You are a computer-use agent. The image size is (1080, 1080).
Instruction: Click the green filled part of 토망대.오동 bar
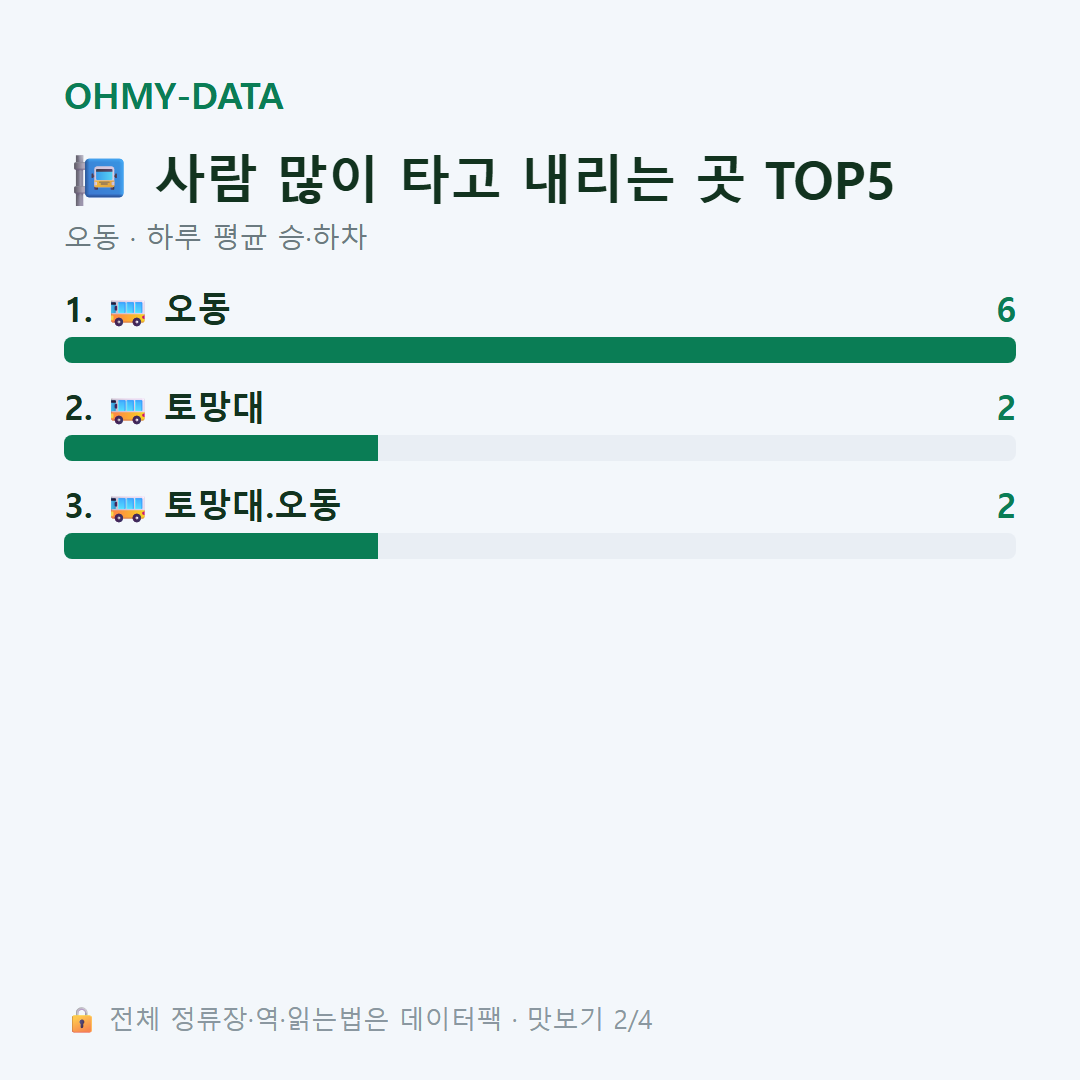pos(221,546)
